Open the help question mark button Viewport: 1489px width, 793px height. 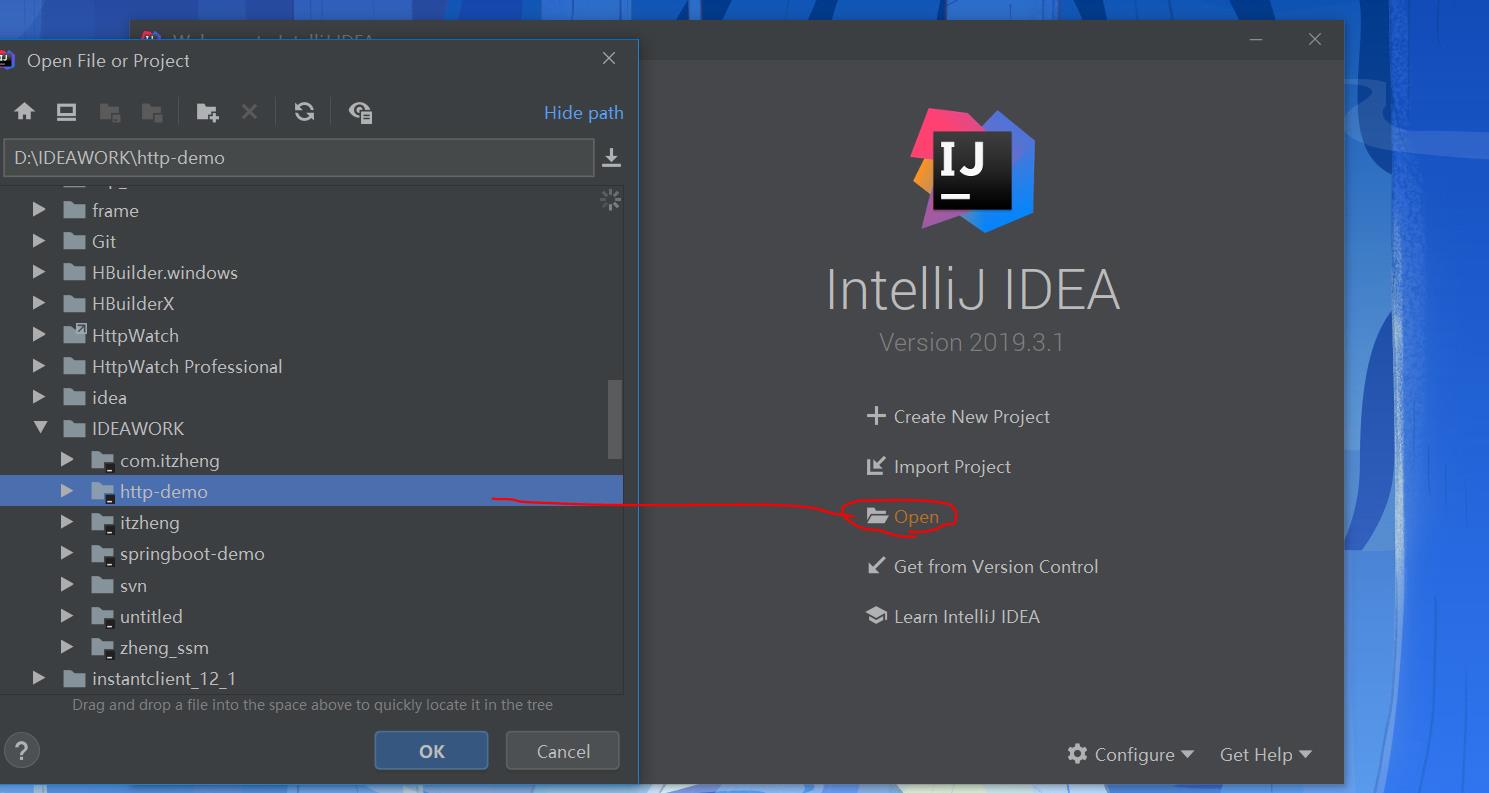22,751
